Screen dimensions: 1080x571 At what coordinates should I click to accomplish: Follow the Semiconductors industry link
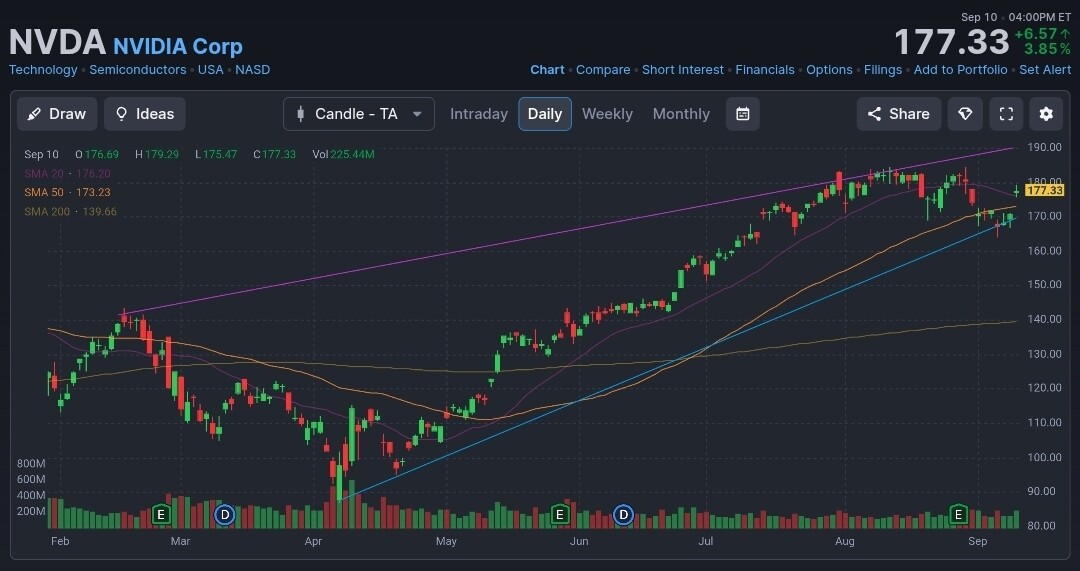[138, 70]
